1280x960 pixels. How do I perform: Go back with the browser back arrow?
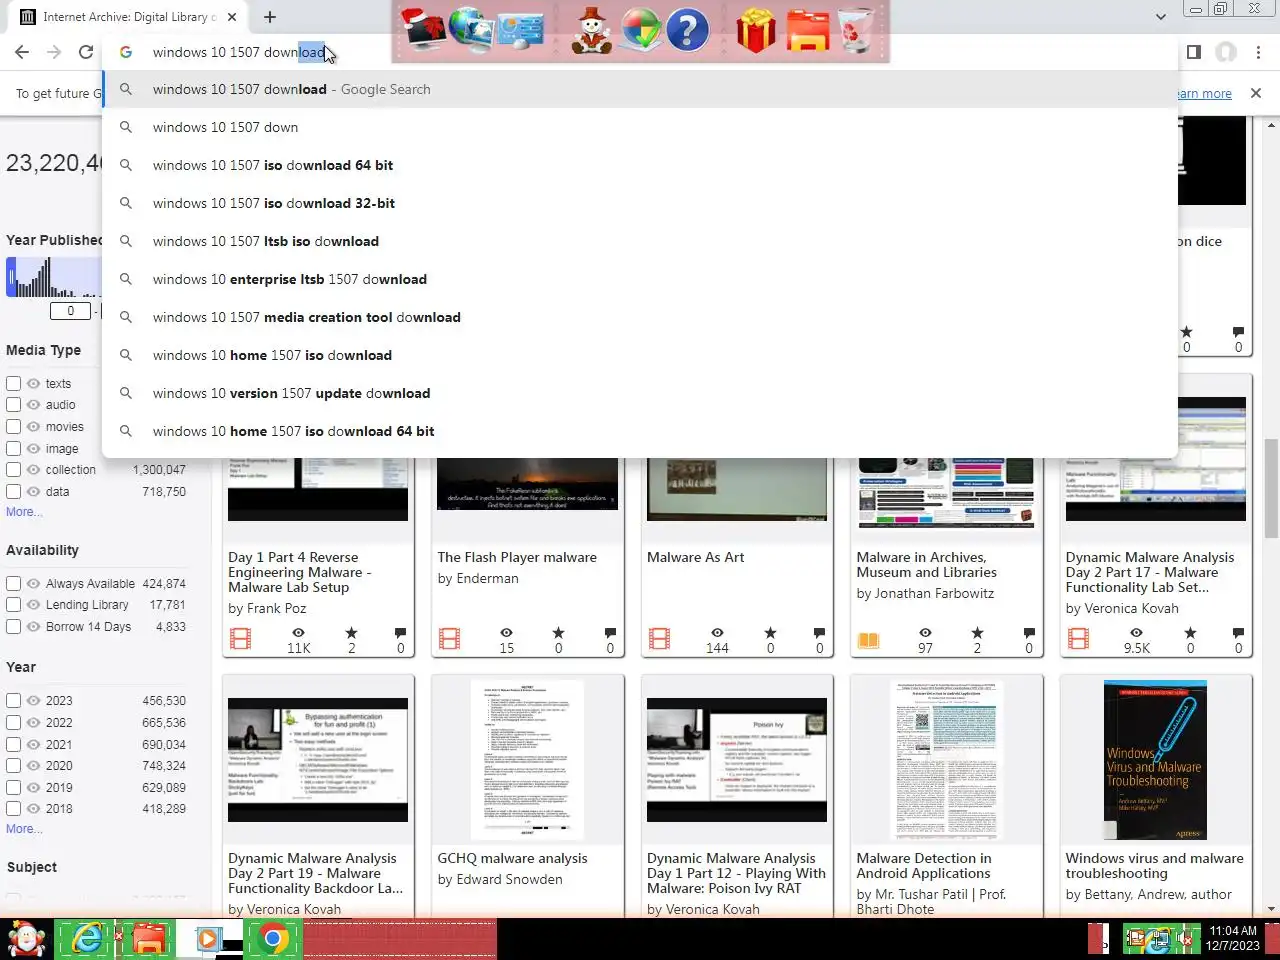[x=22, y=52]
